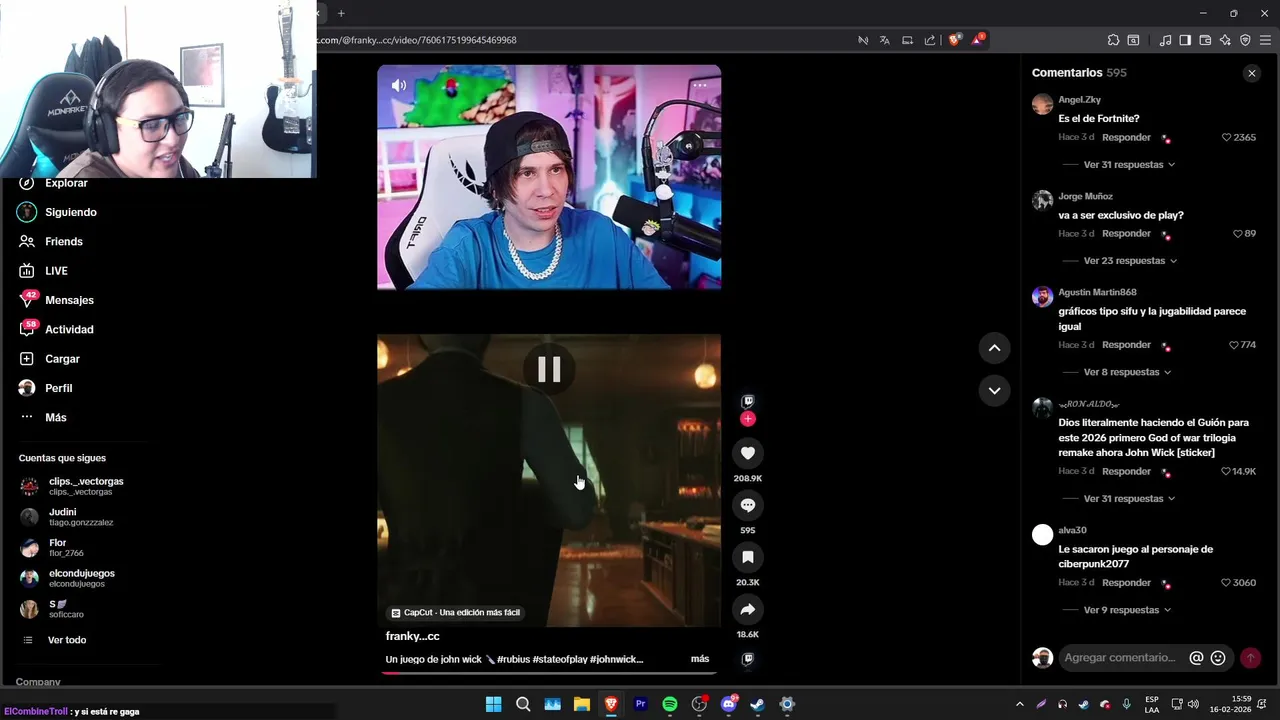1280x720 pixels.
Task: Open followed account clips._vectorgas
Action: tap(72, 486)
